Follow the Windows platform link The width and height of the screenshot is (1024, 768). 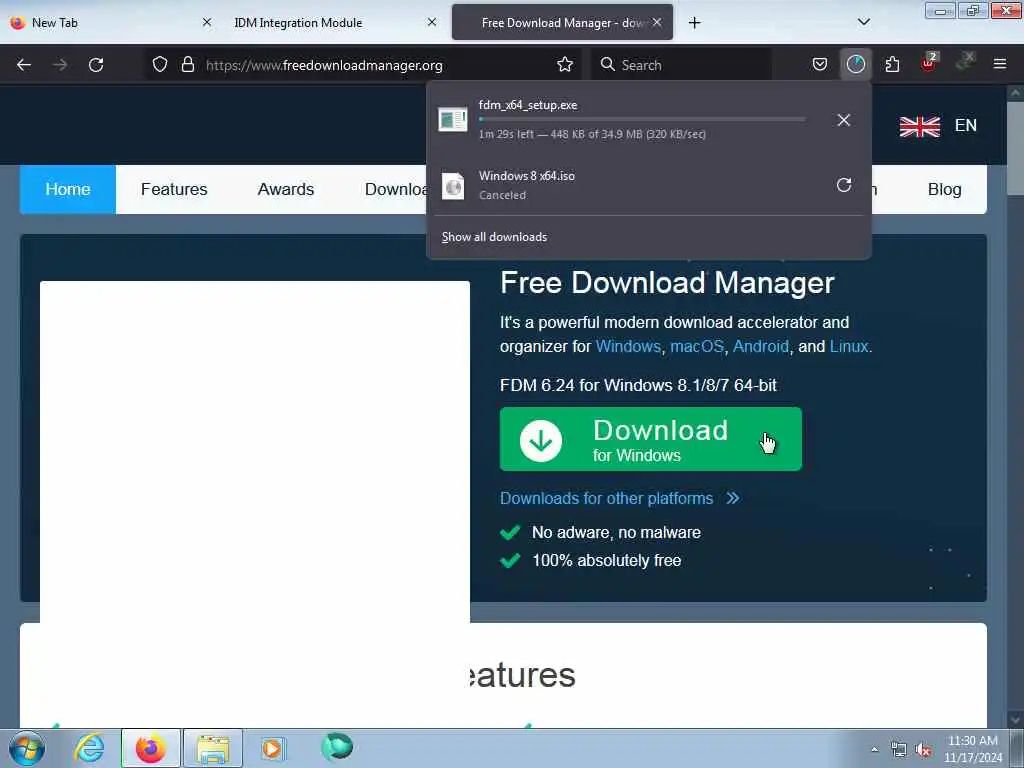628,346
